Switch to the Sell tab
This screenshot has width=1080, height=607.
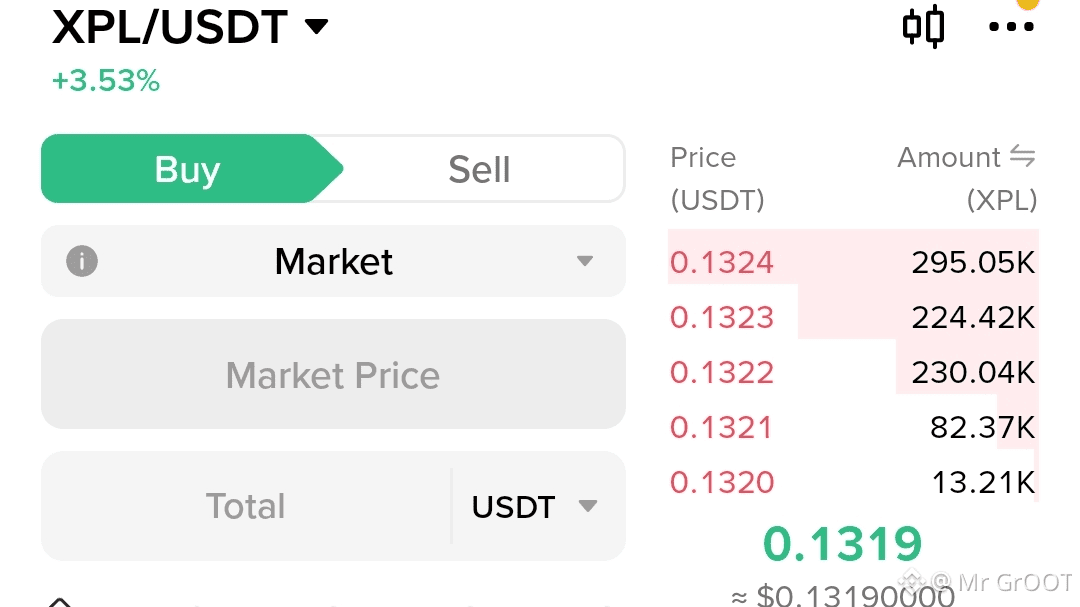(479, 170)
